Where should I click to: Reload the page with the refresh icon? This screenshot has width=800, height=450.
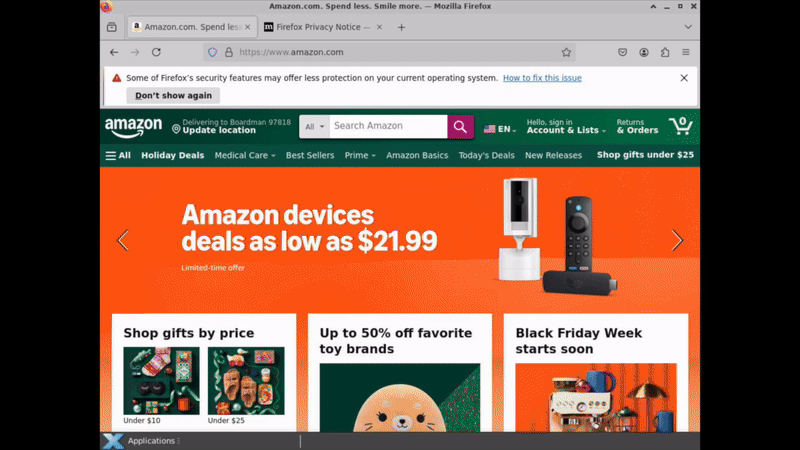tap(156, 52)
